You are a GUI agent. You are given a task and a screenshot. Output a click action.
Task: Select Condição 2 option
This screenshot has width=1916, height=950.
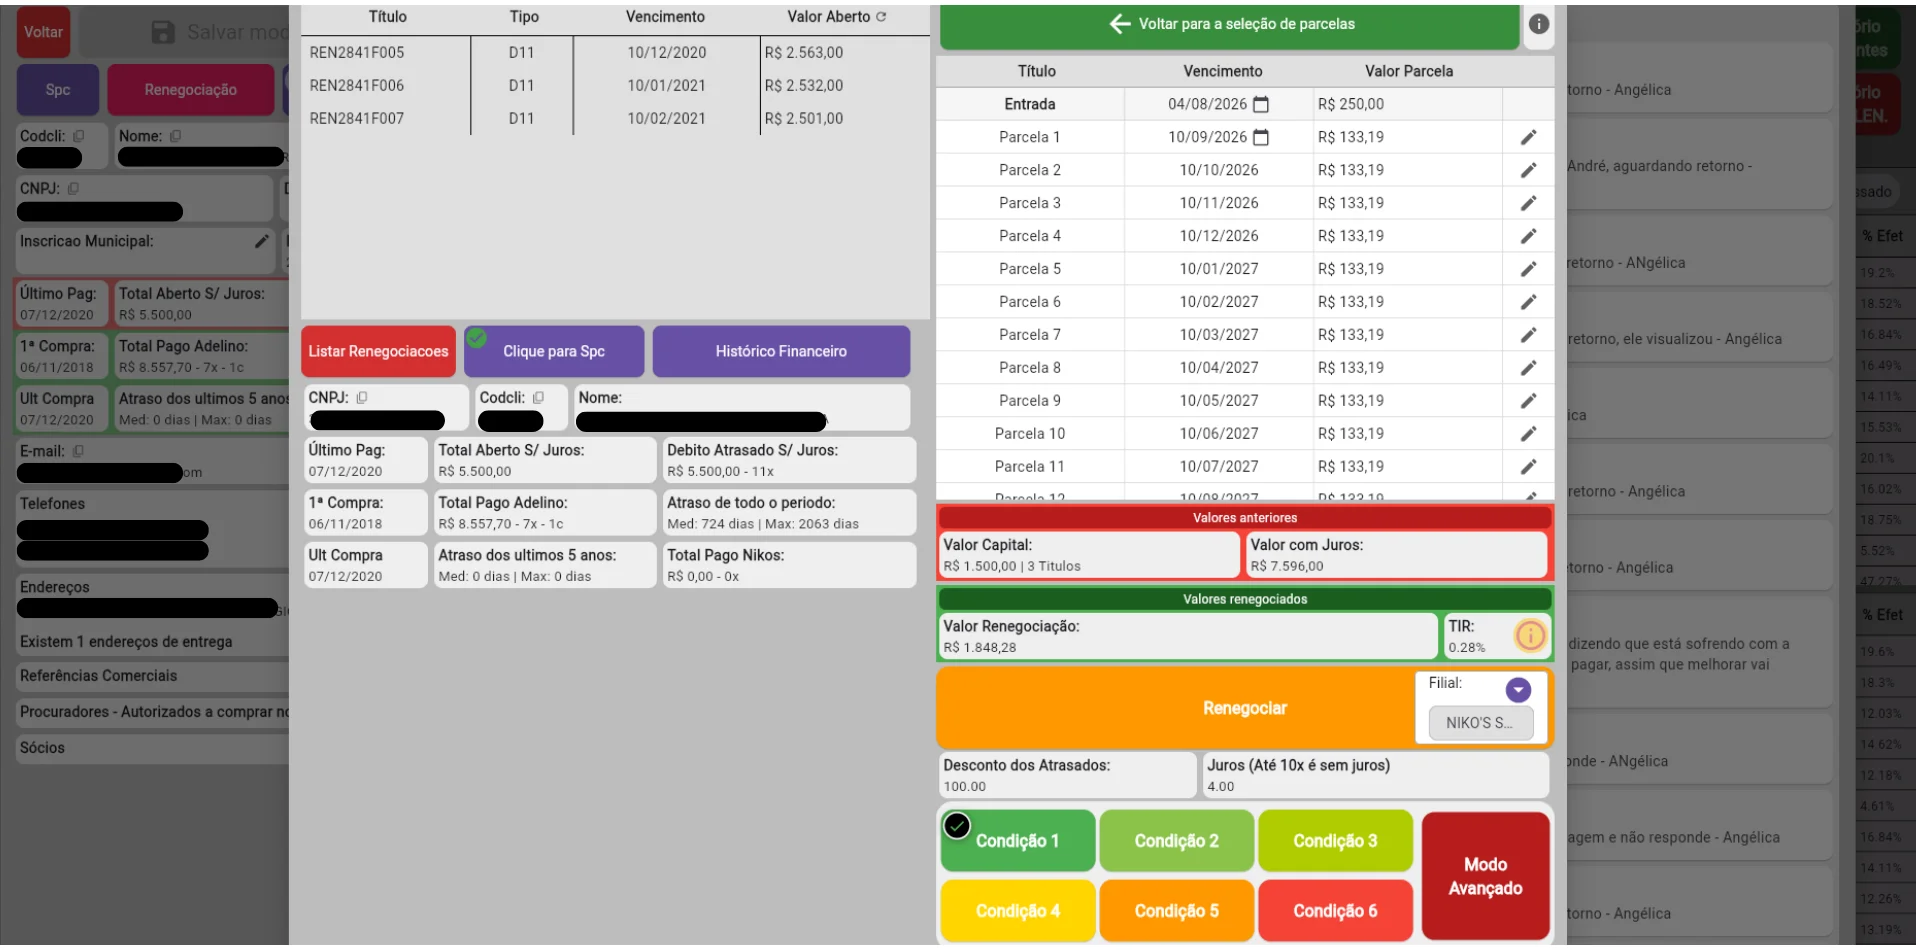tap(1176, 841)
